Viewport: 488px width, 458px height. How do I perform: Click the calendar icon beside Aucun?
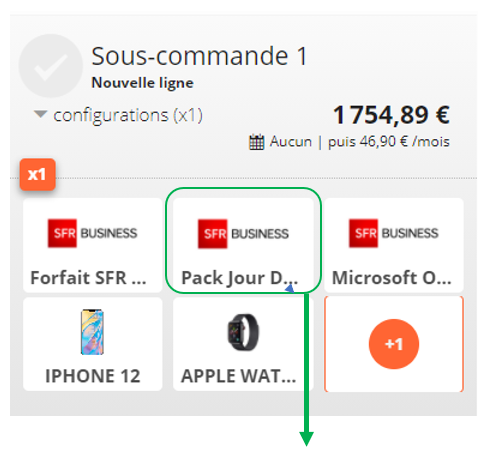coord(257,142)
